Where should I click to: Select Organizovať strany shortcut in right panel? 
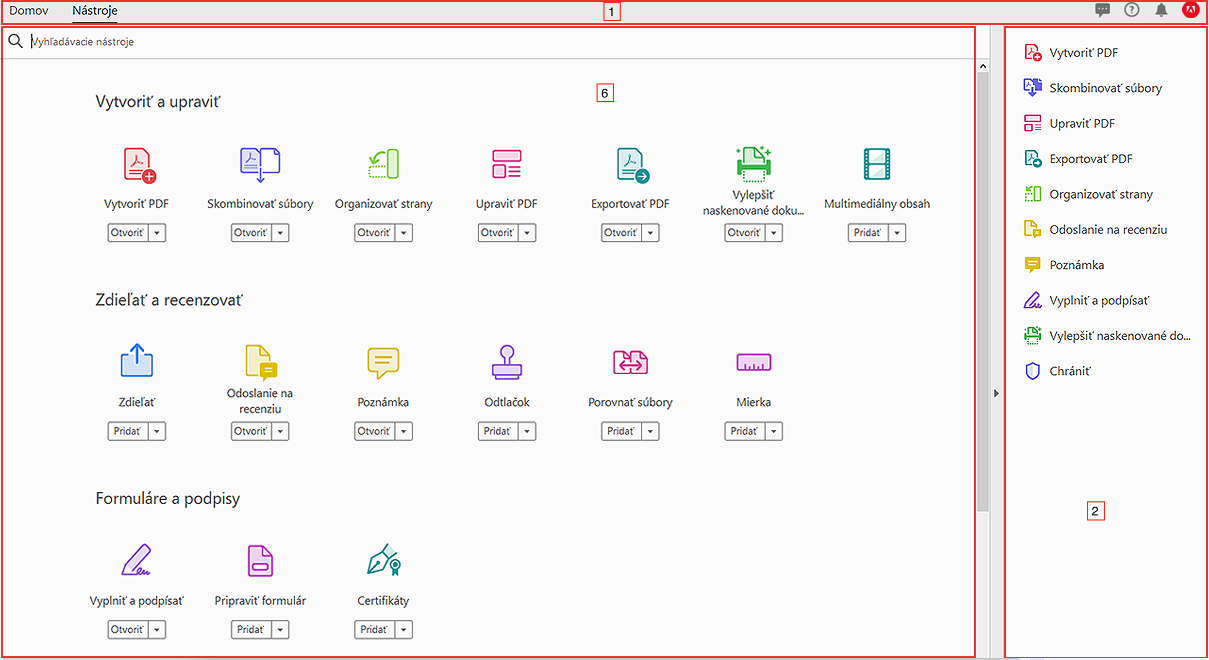pos(1089,194)
